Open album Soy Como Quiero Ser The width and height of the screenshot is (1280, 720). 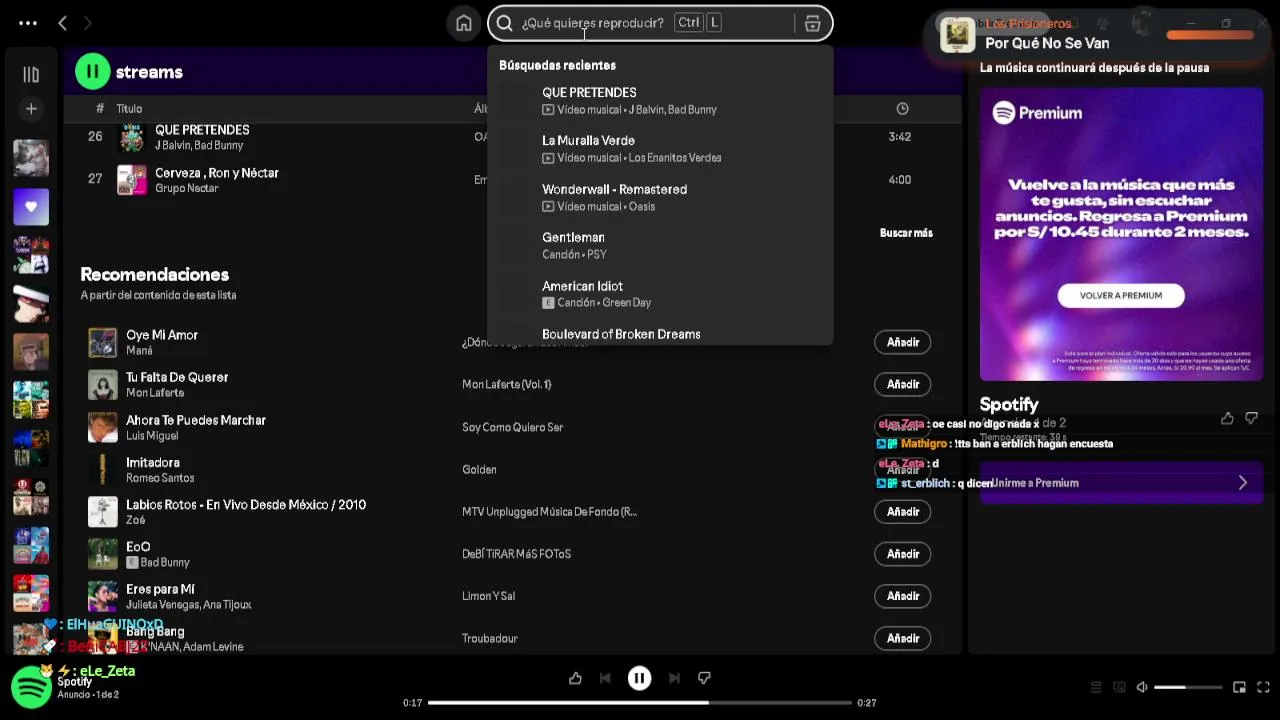512,427
